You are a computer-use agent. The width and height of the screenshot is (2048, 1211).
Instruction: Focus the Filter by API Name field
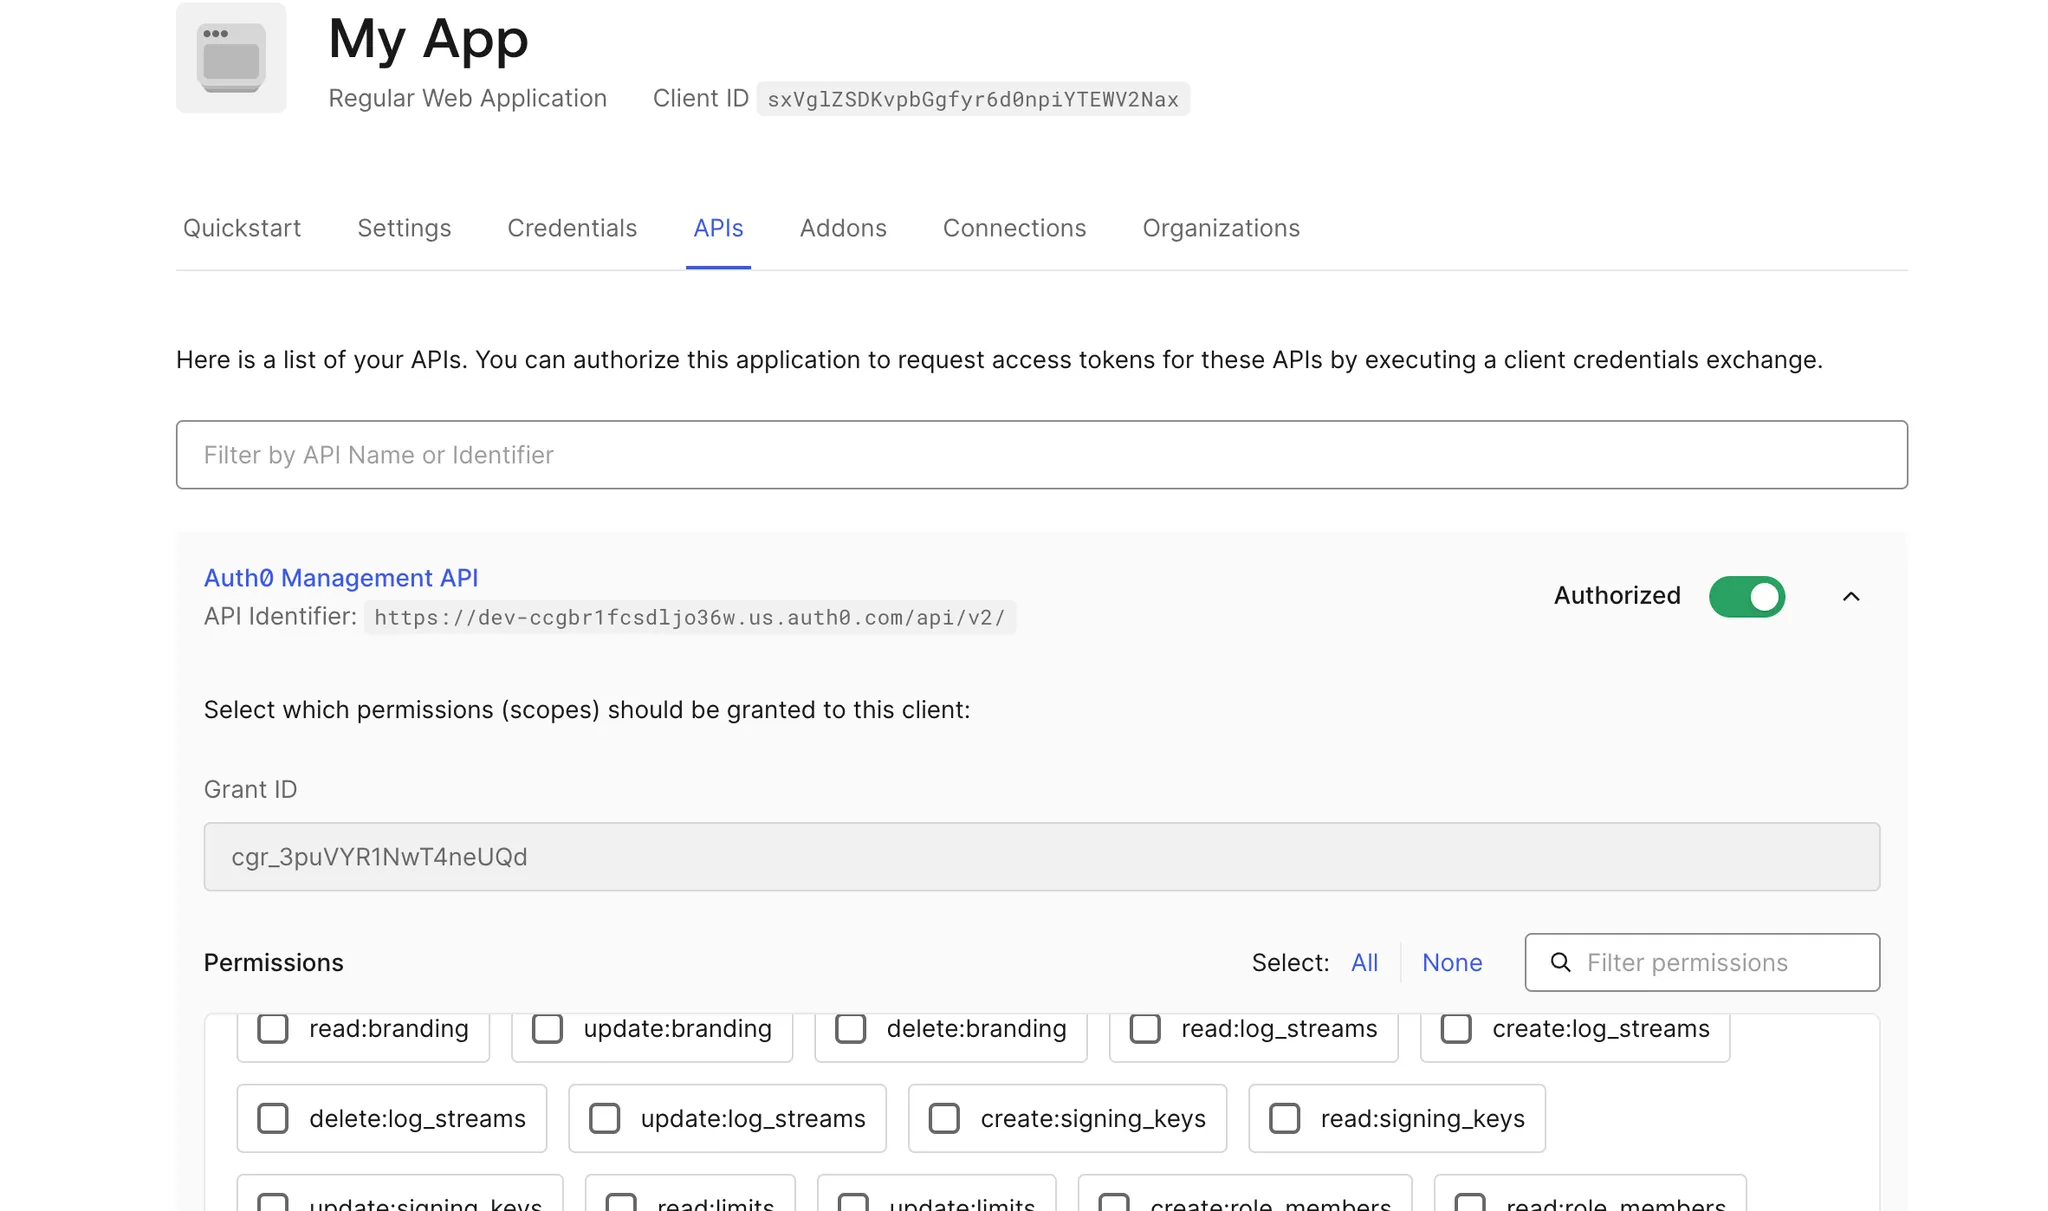click(x=1041, y=455)
